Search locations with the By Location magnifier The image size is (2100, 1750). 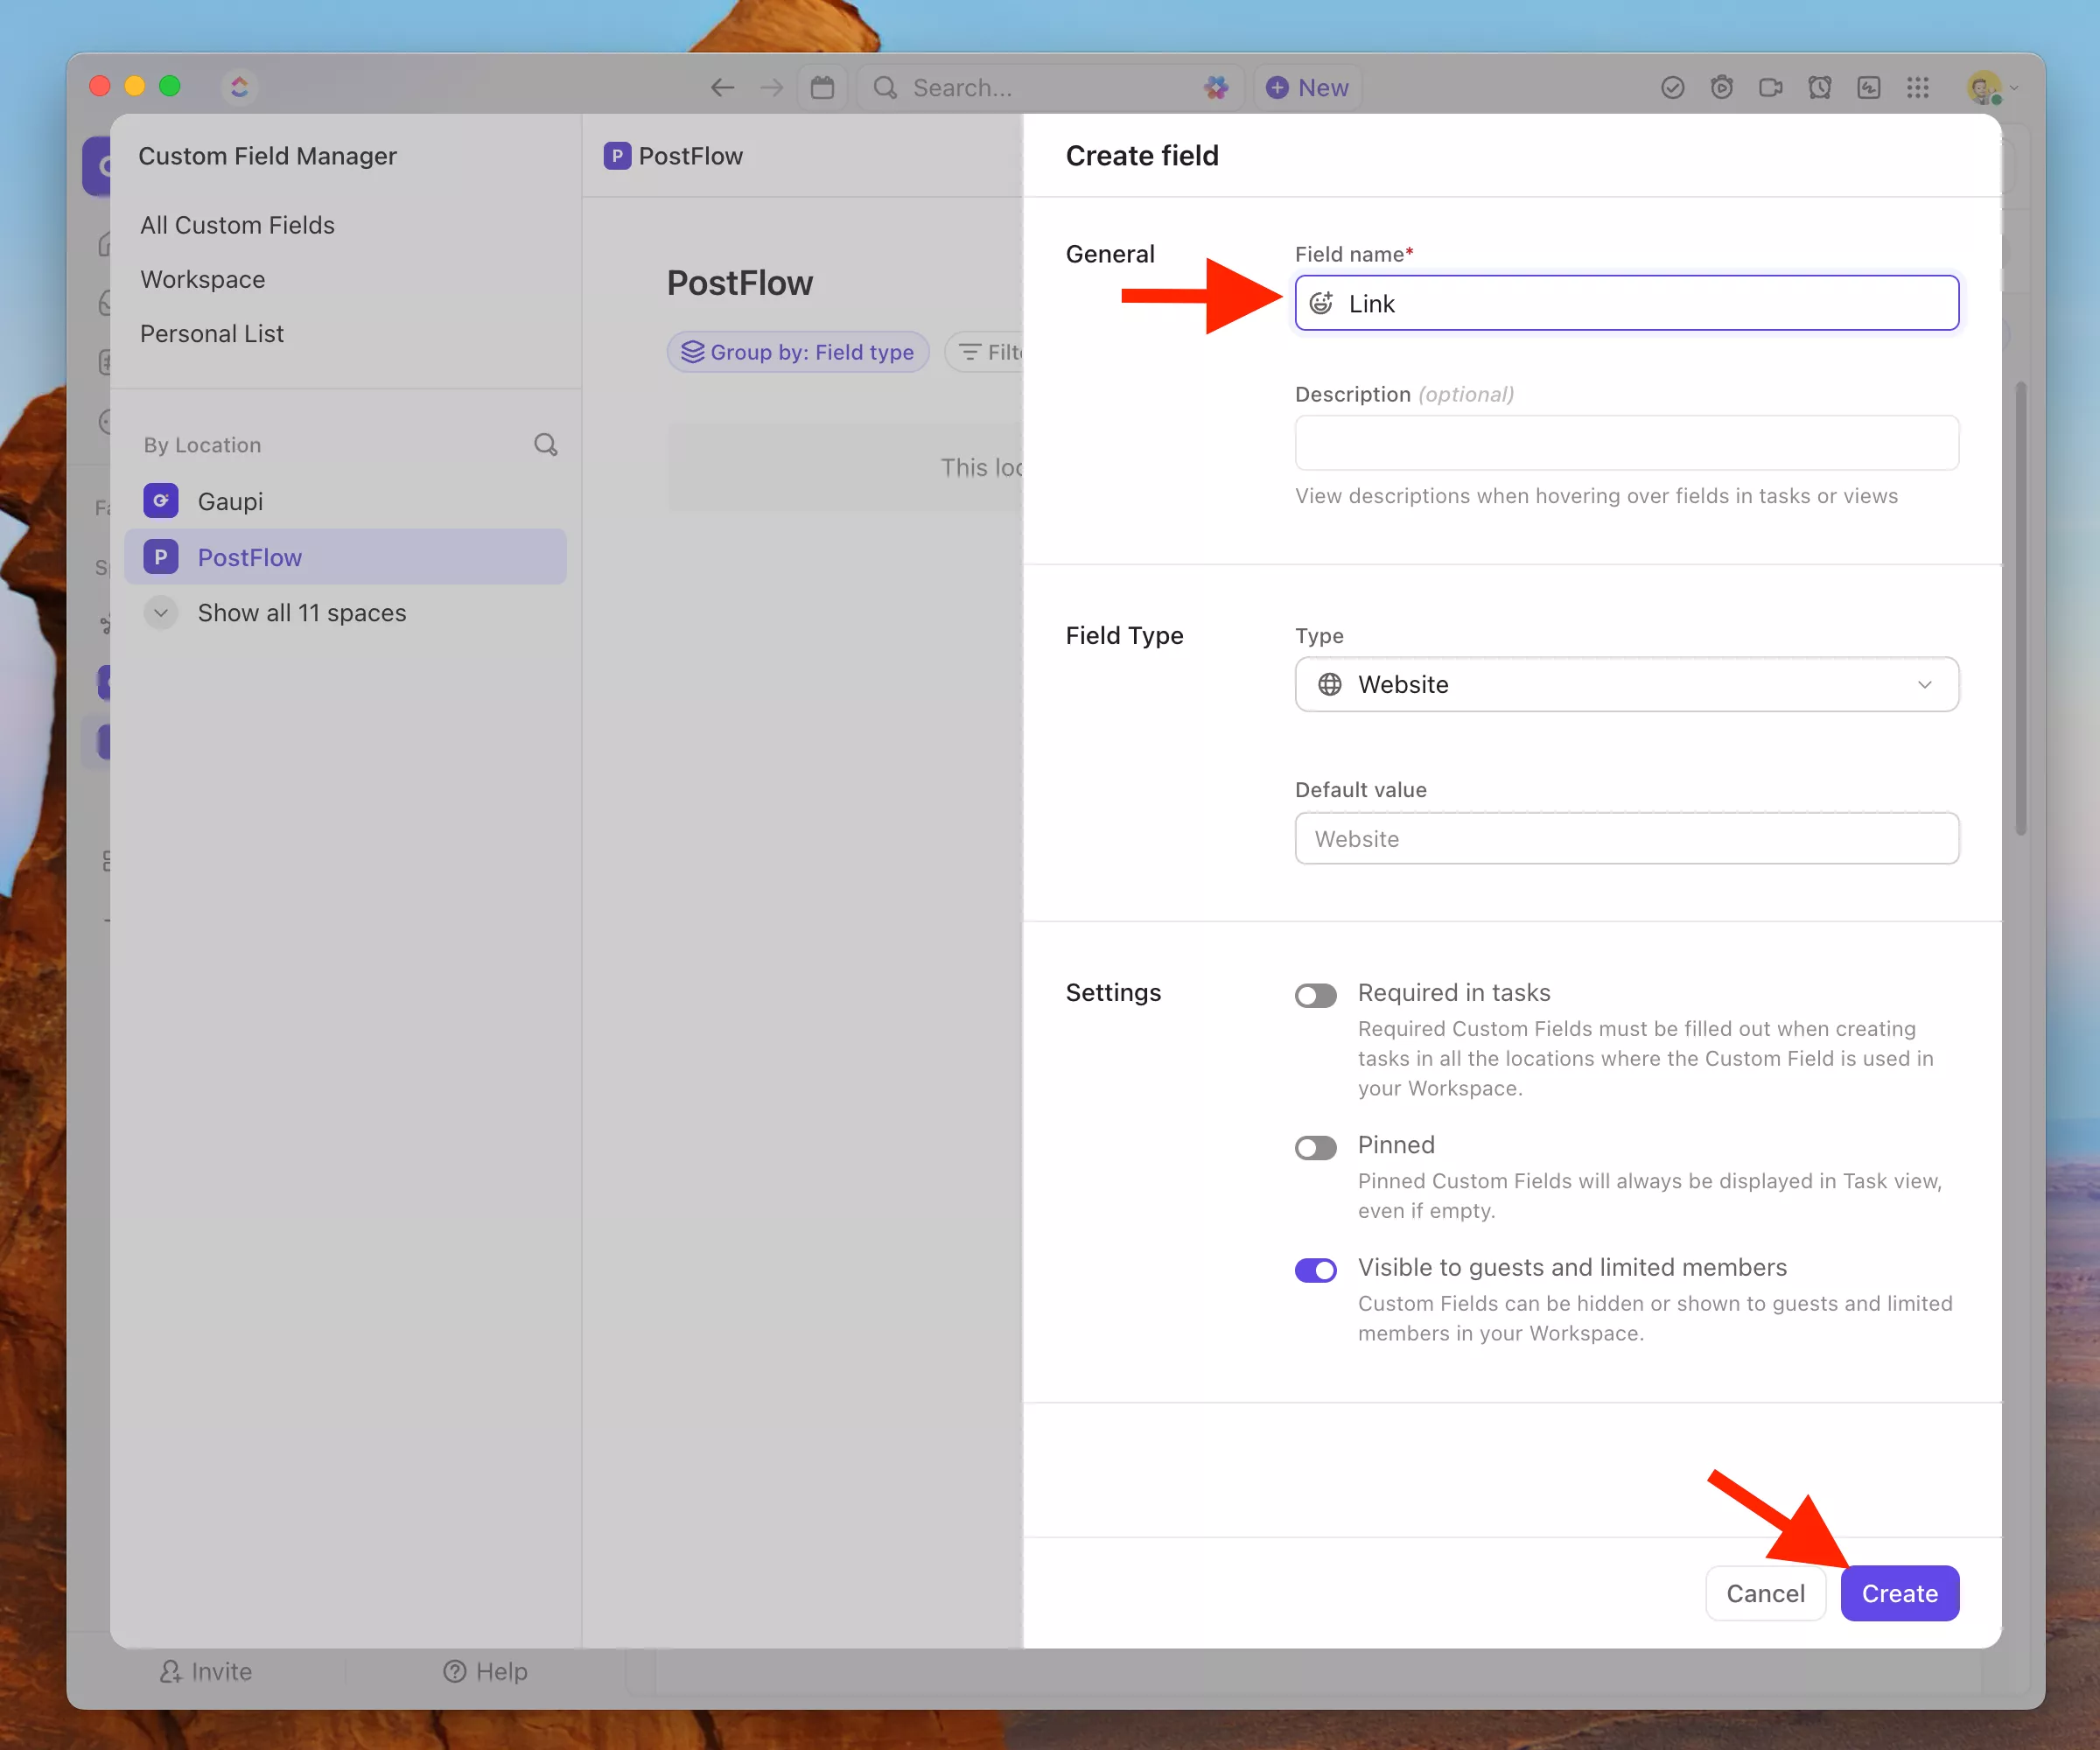[x=545, y=444]
